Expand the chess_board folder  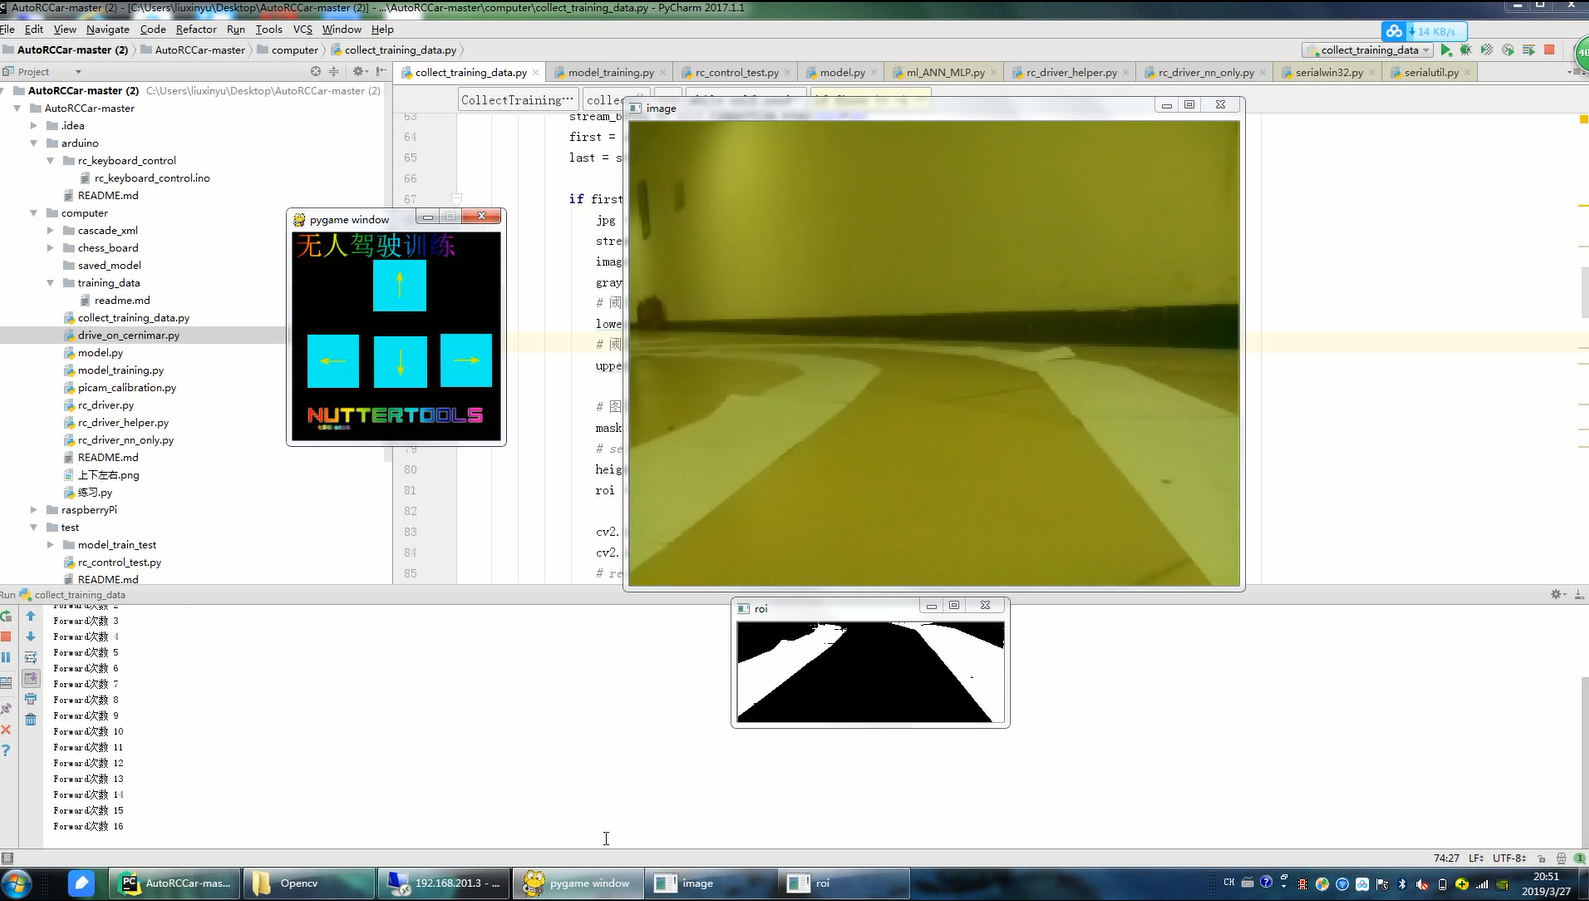51,248
